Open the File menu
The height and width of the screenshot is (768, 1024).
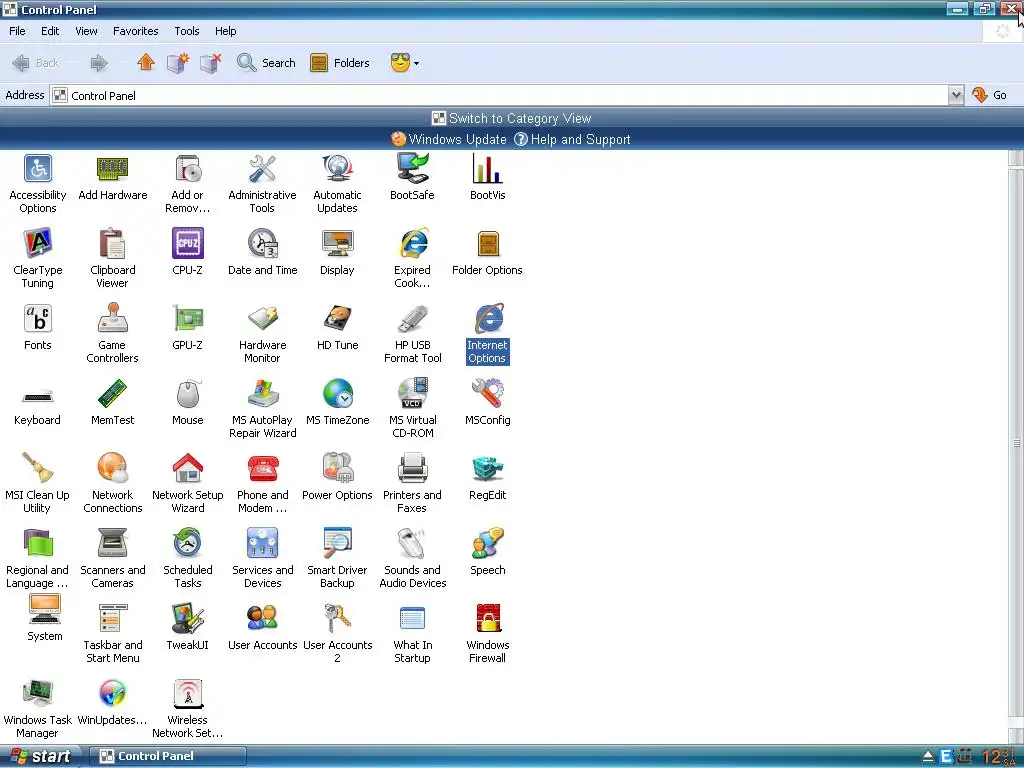pos(17,31)
